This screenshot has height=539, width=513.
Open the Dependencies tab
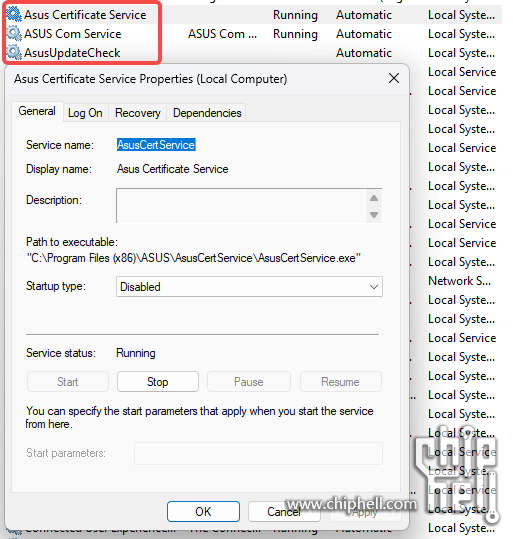coord(207,113)
